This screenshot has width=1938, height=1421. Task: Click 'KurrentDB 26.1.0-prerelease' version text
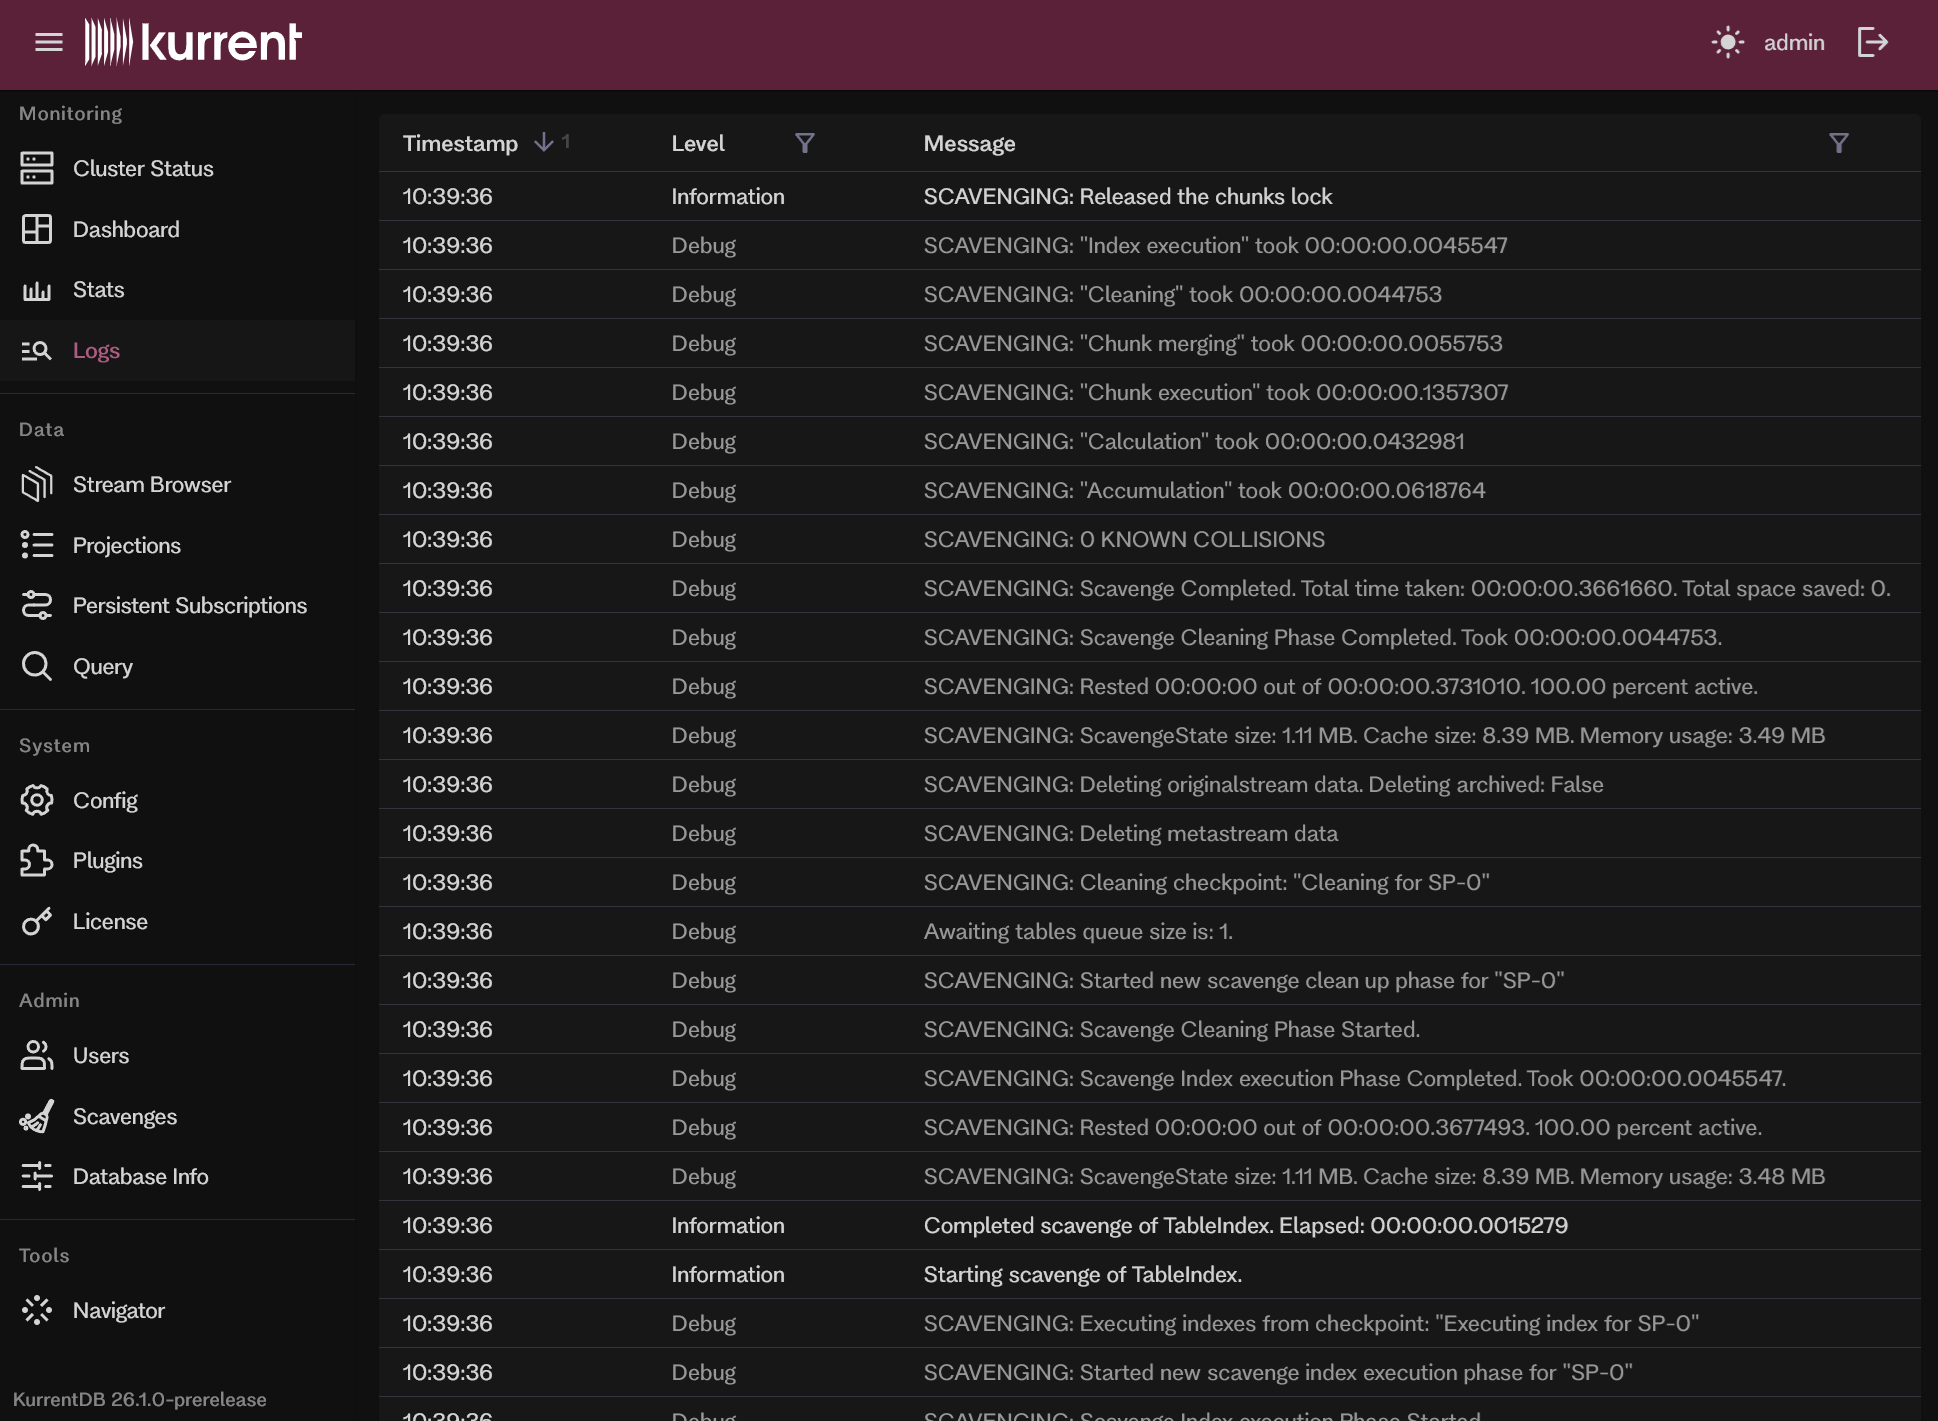click(140, 1399)
